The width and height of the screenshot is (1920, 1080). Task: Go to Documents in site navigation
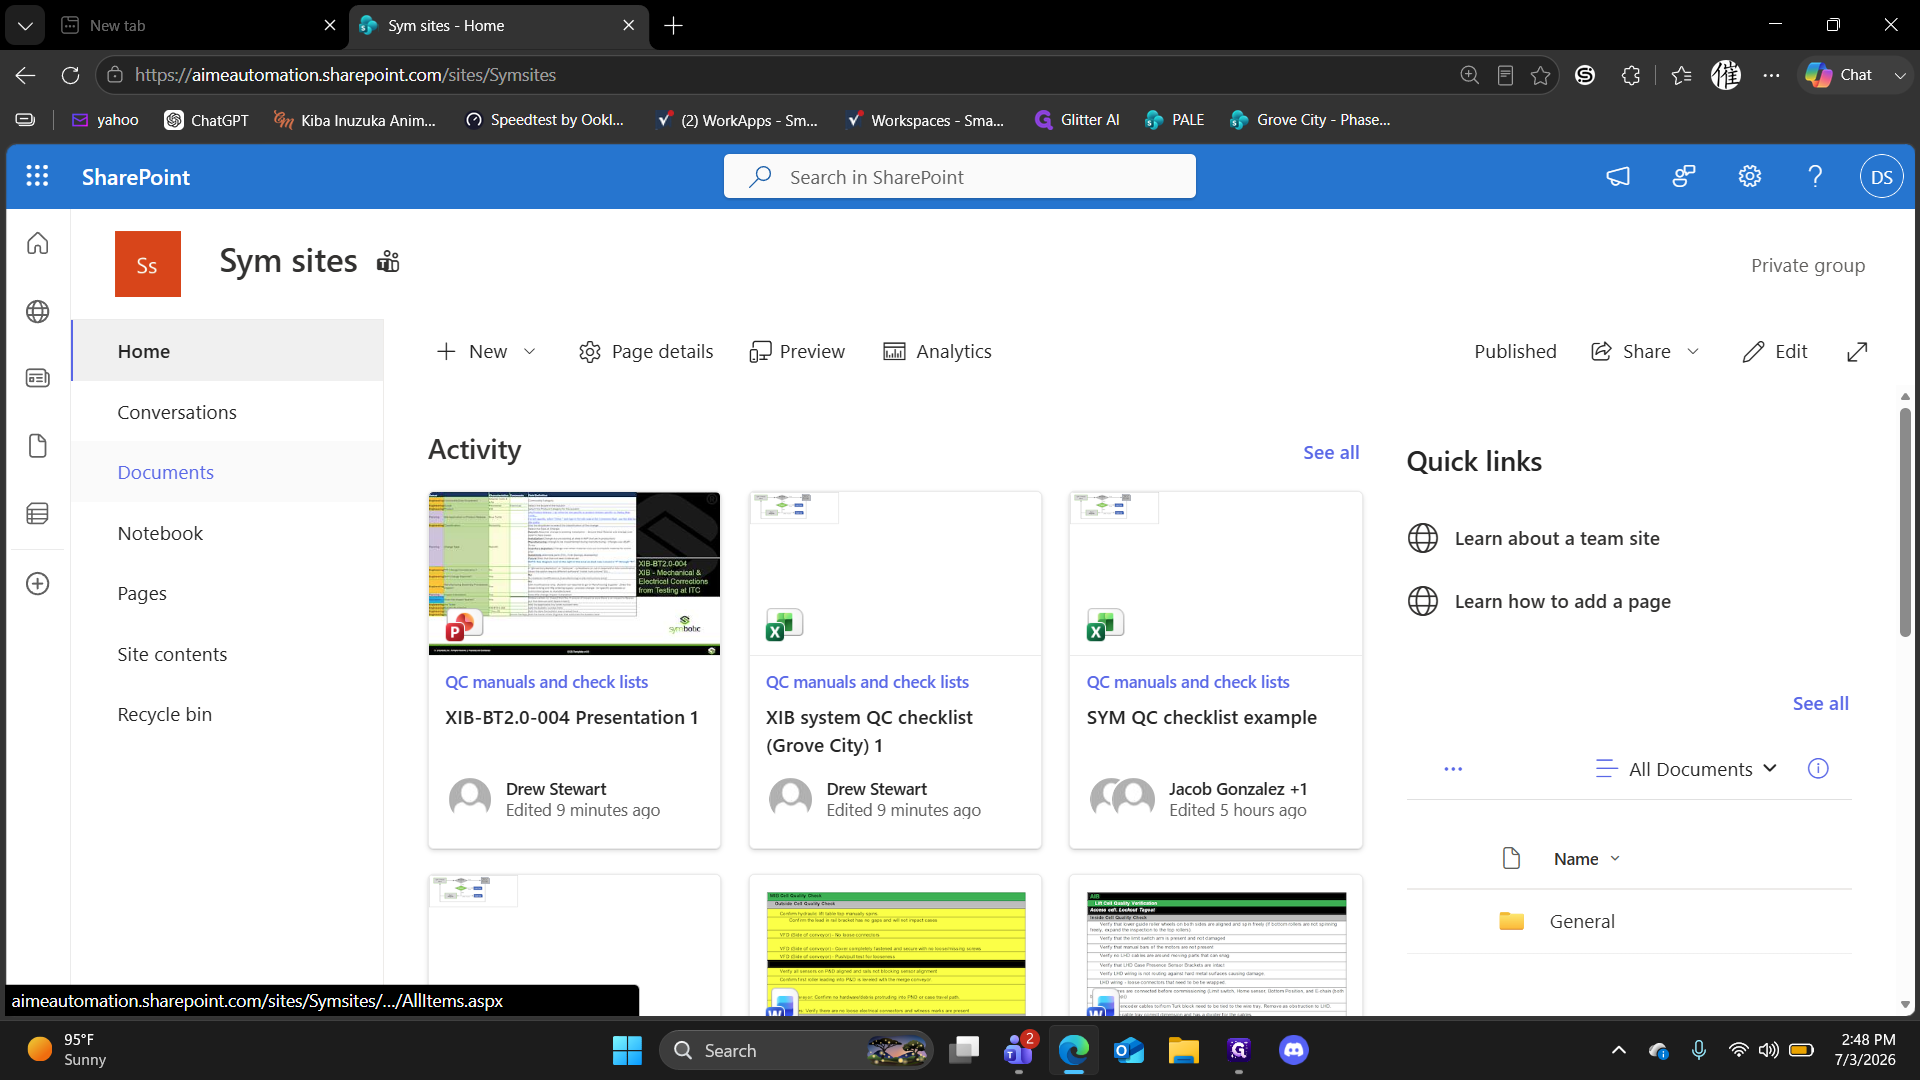click(x=166, y=472)
